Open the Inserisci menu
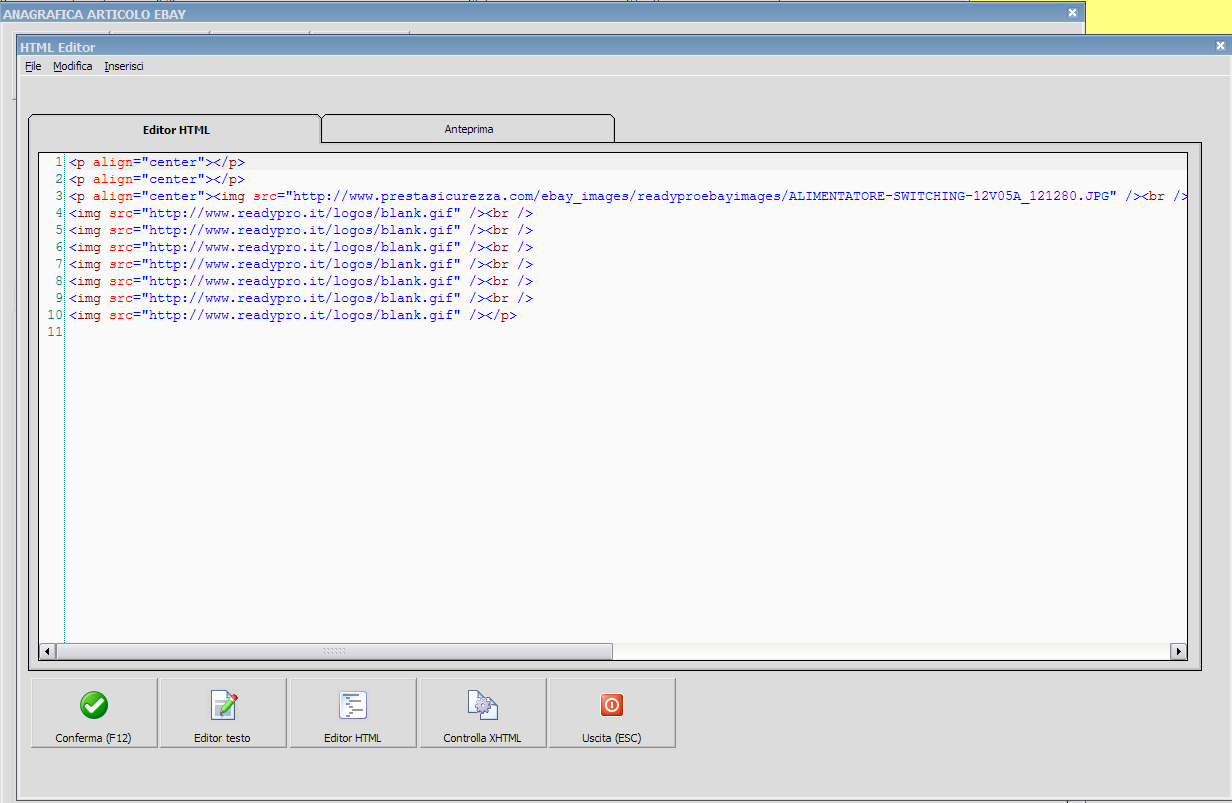 pyautogui.click(x=124, y=66)
